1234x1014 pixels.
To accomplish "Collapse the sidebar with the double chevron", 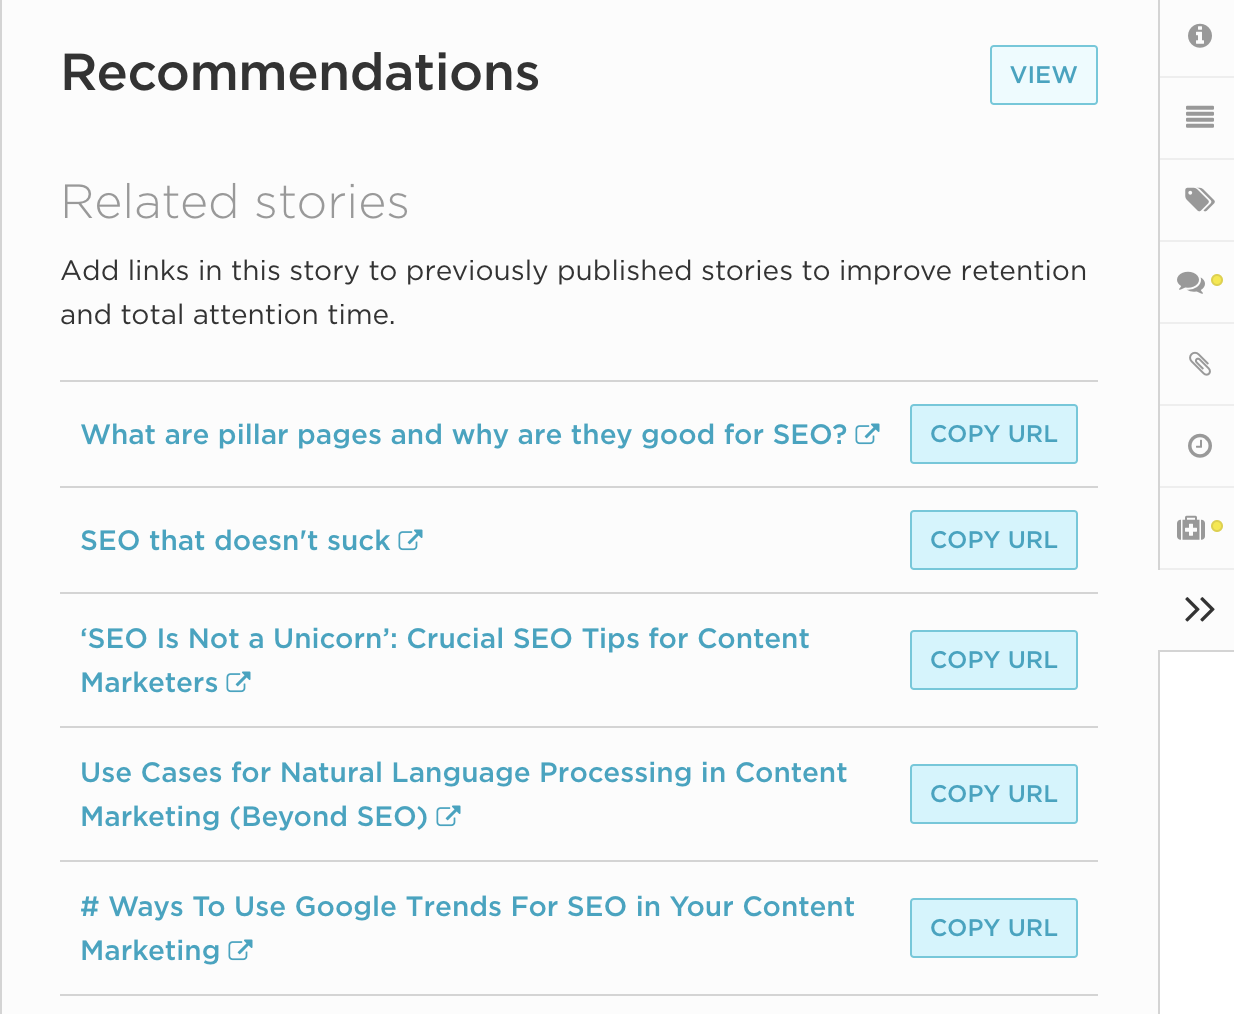I will click(x=1197, y=608).
